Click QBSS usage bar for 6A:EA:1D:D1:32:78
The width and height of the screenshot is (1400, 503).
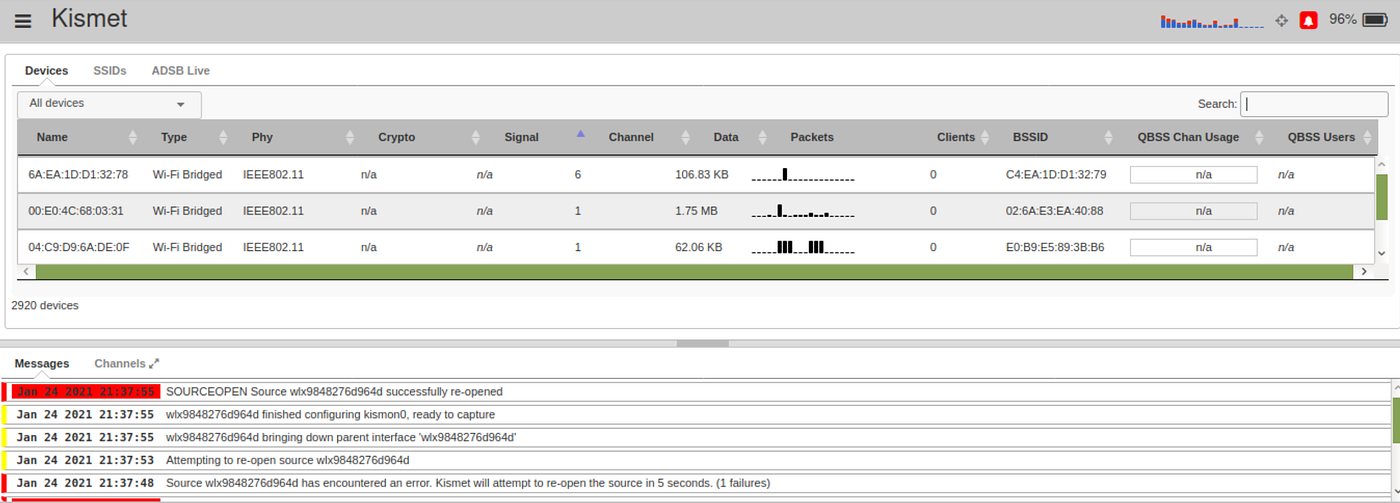(x=1193, y=174)
